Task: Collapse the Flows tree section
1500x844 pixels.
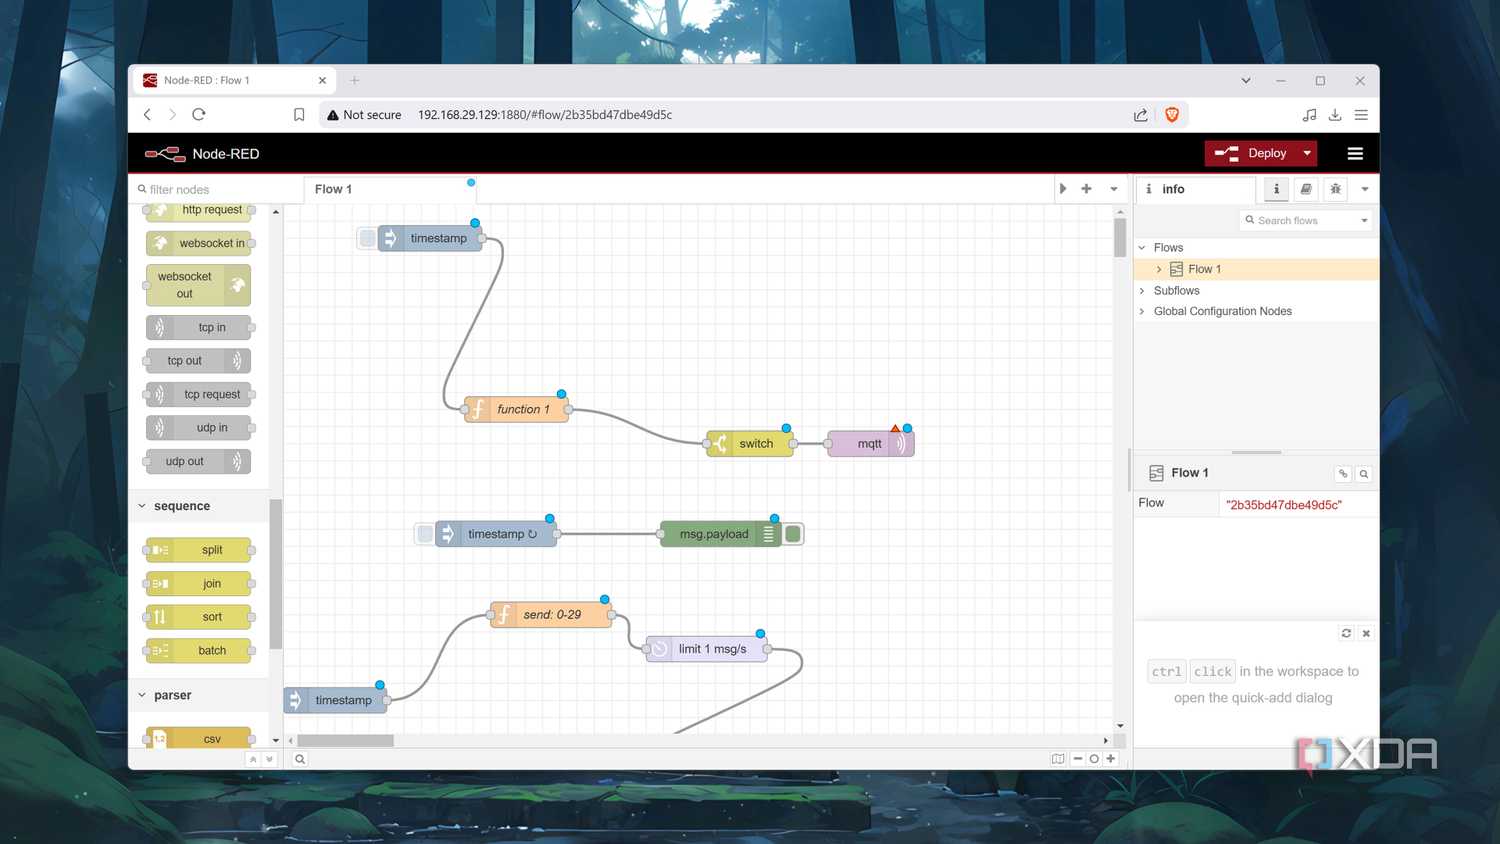Action: (x=1142, y=248)
